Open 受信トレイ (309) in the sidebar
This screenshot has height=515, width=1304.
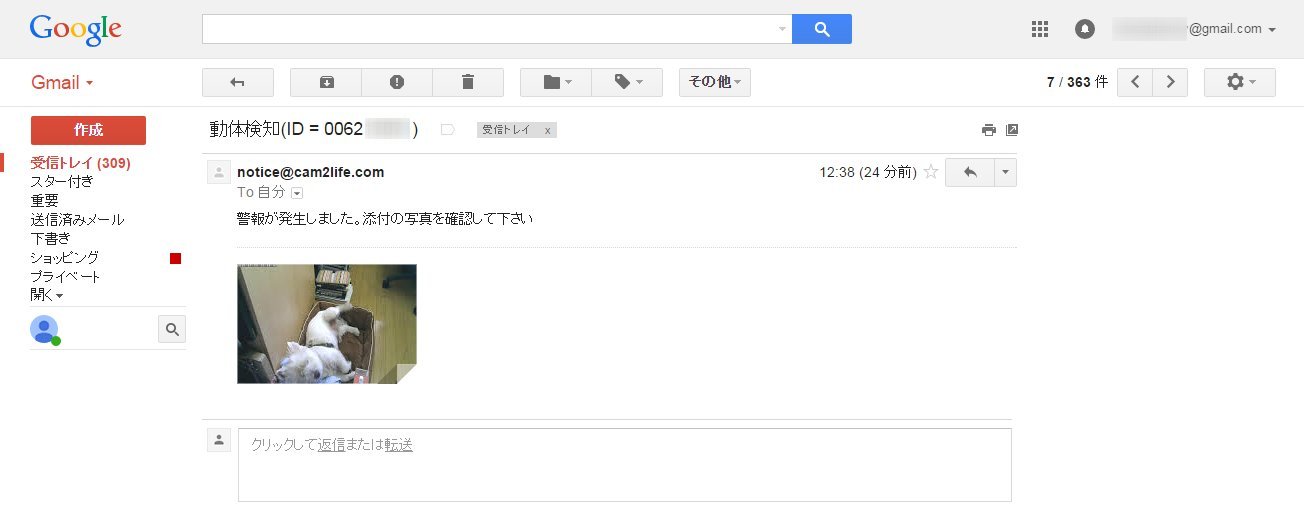pos(81,163)
